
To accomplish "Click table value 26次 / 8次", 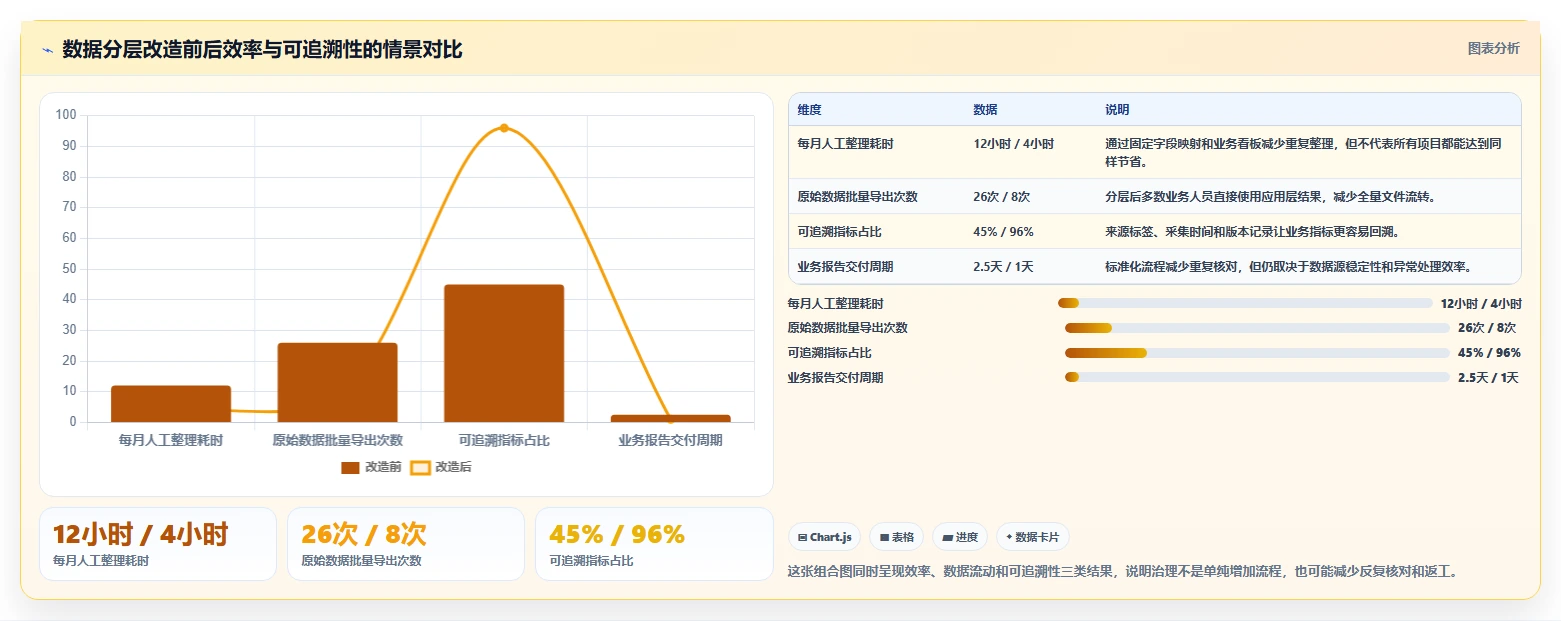I will 1001,197.
